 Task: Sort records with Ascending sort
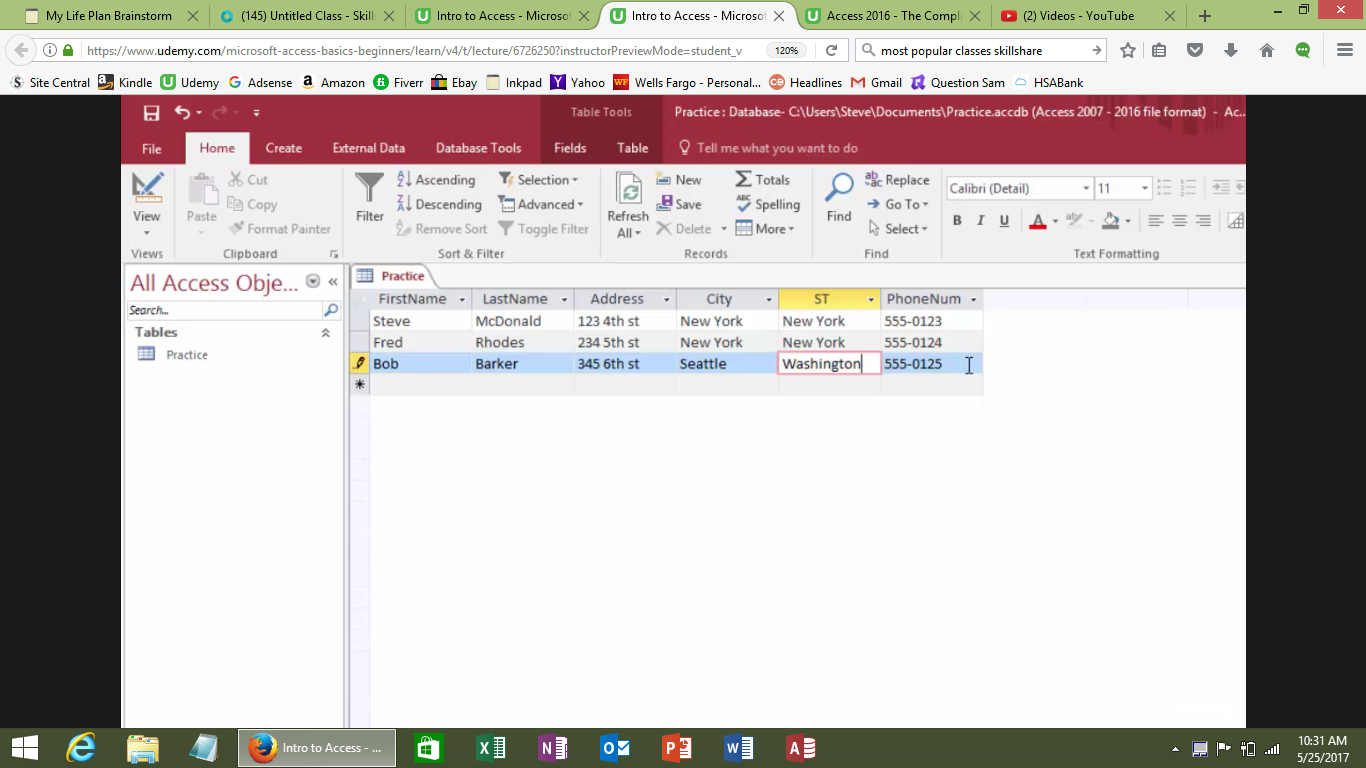437,179
